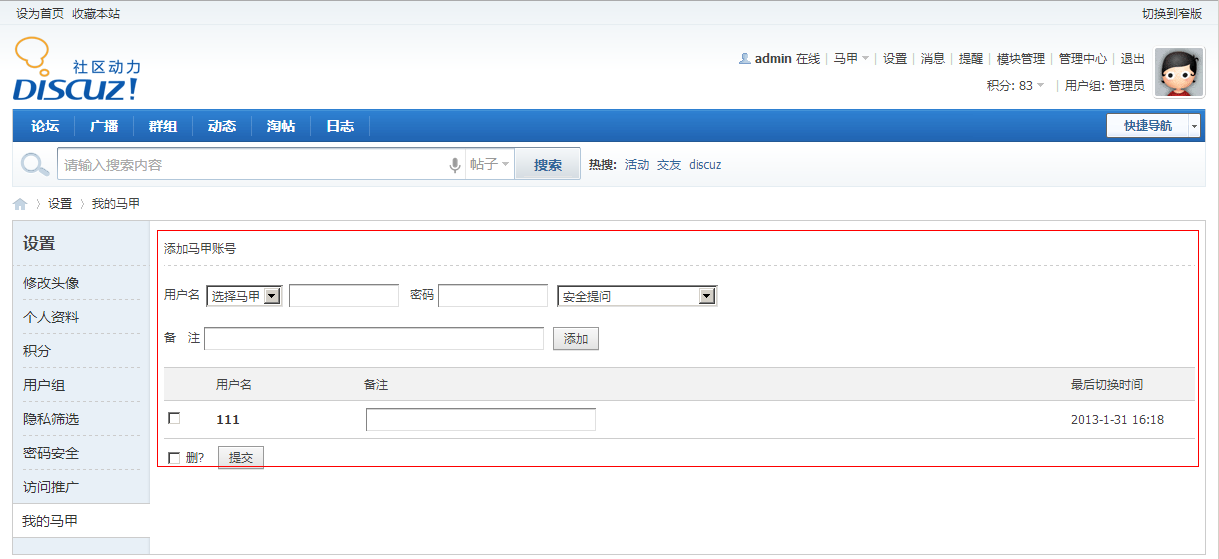Open the 论坛 navigation tab

click(x=45, y=126)
